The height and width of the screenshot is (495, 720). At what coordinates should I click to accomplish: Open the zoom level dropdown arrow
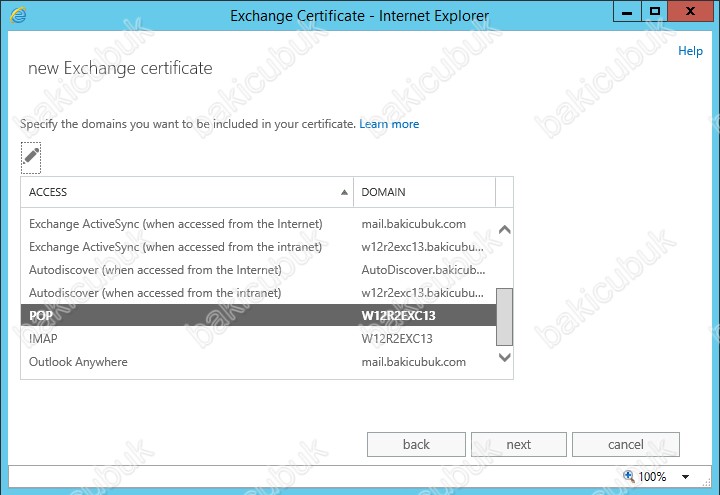click(685, 477)
